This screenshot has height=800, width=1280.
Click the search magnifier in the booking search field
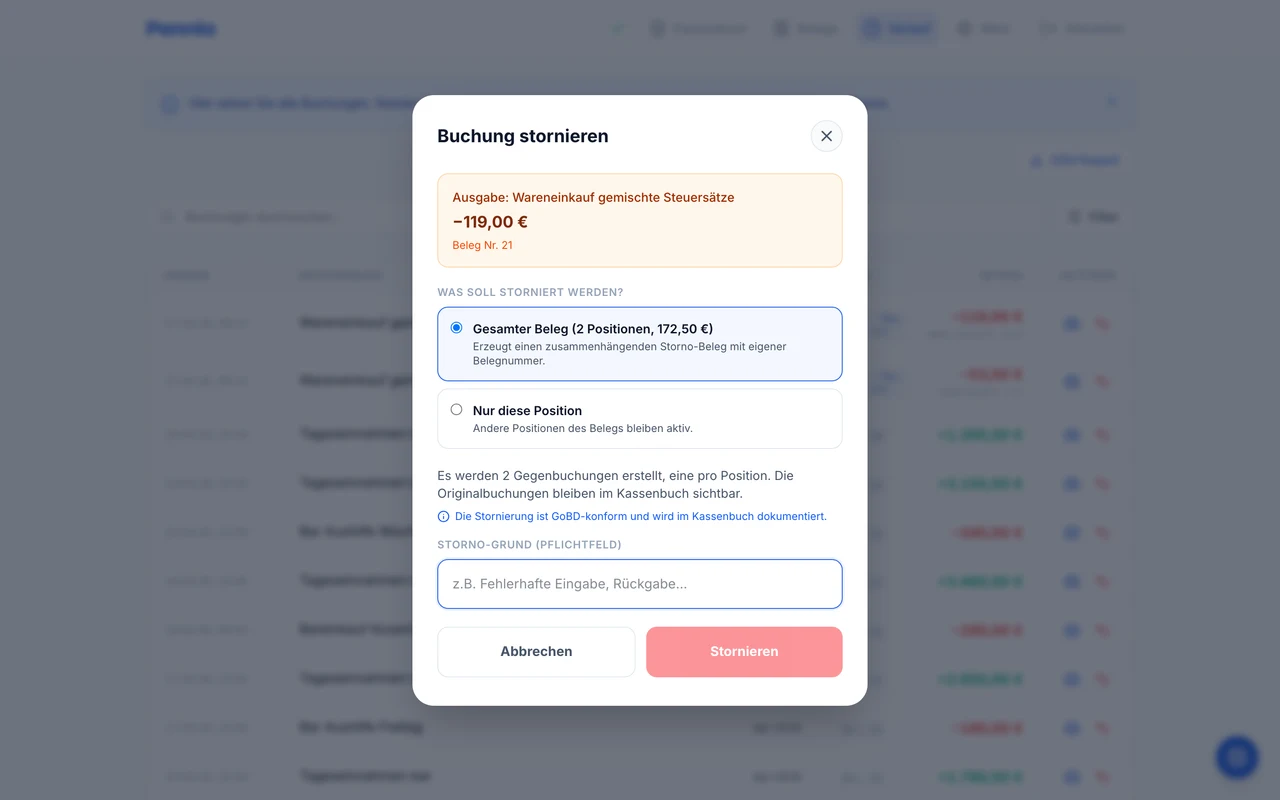[165, 216]
